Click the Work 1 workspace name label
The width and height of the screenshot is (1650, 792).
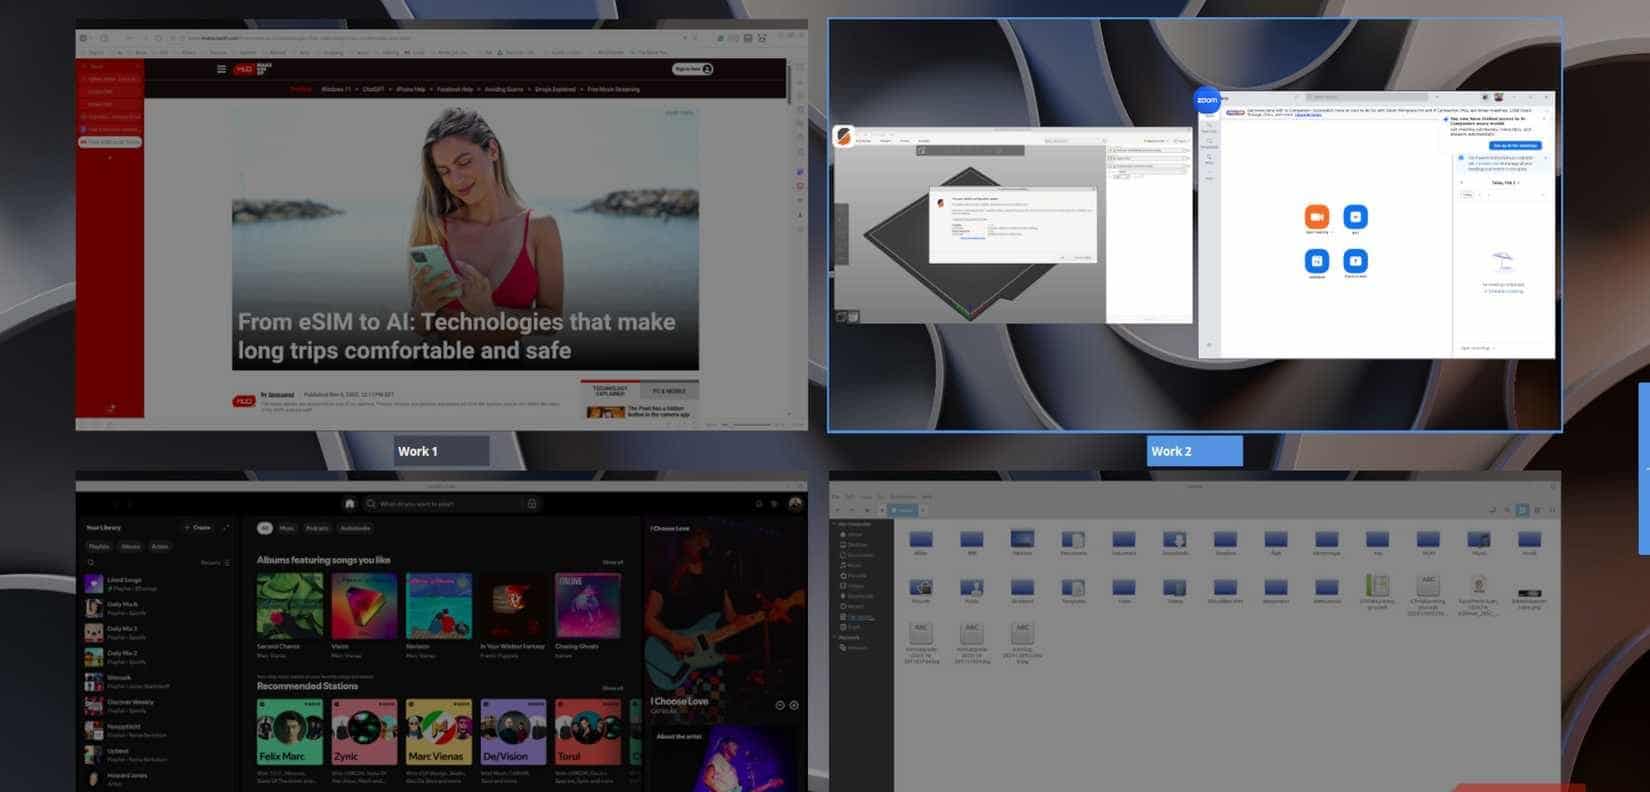point(441,451)
